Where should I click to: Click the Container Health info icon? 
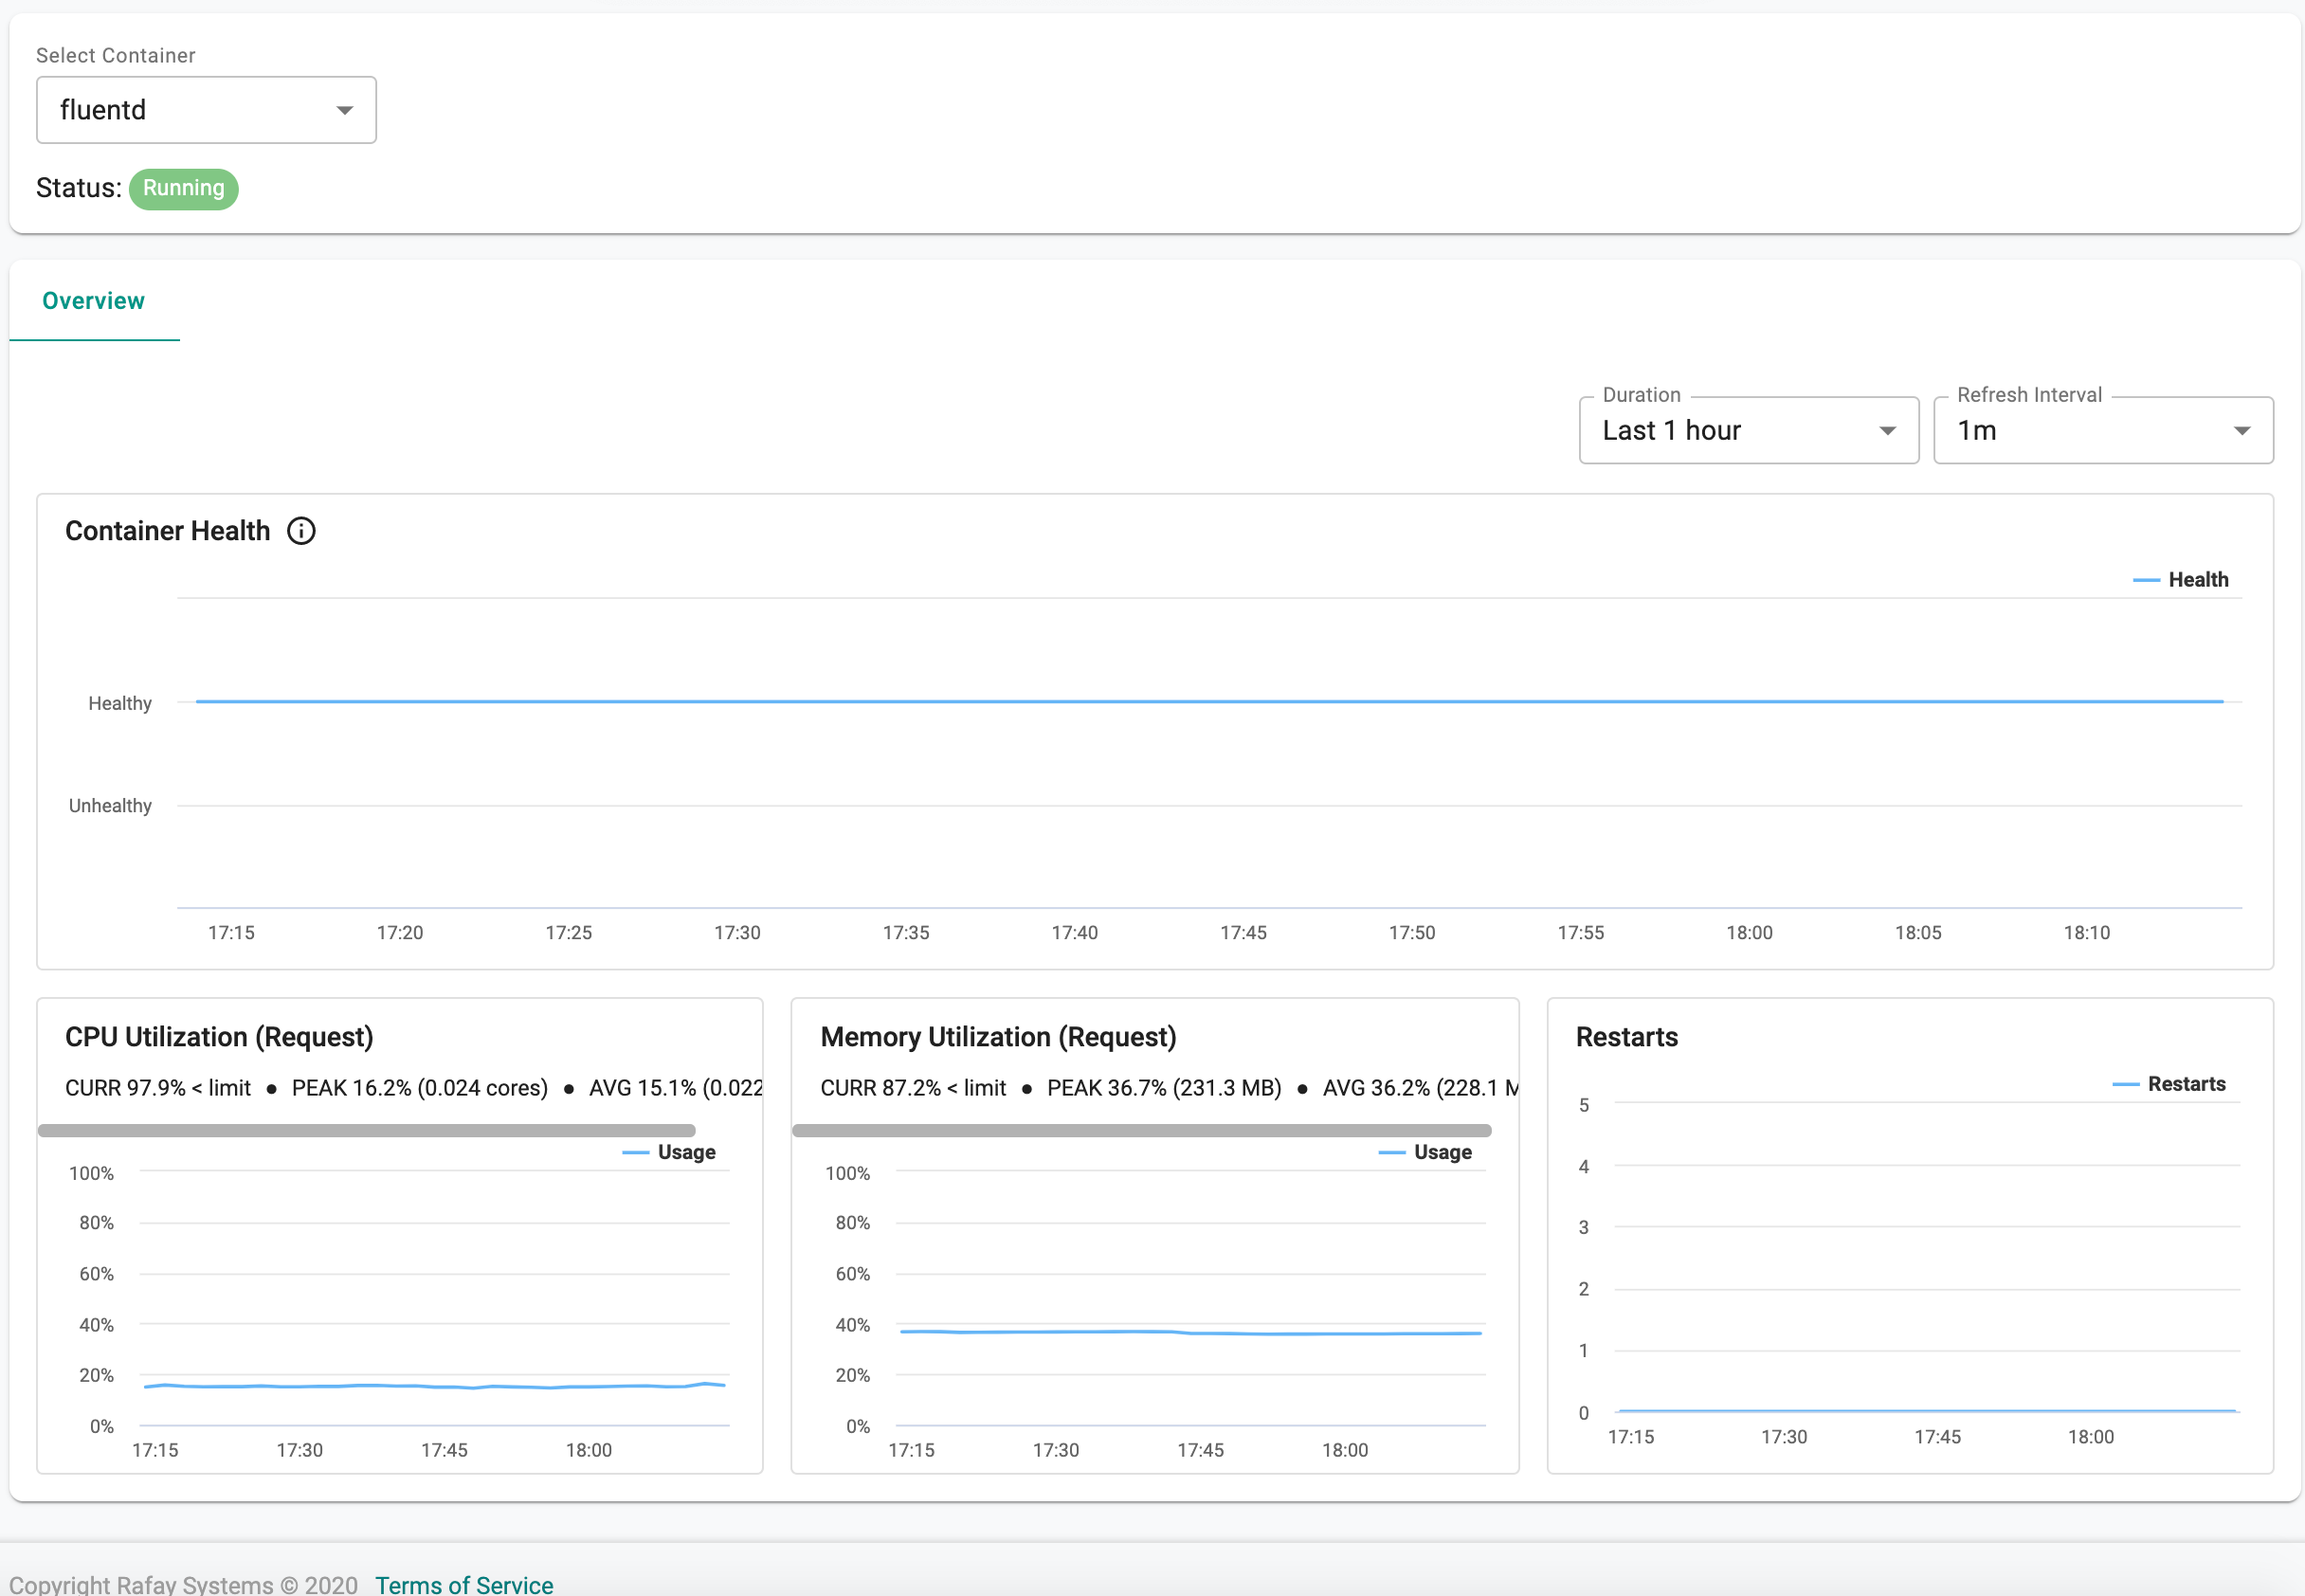click(x=301, y=531)
